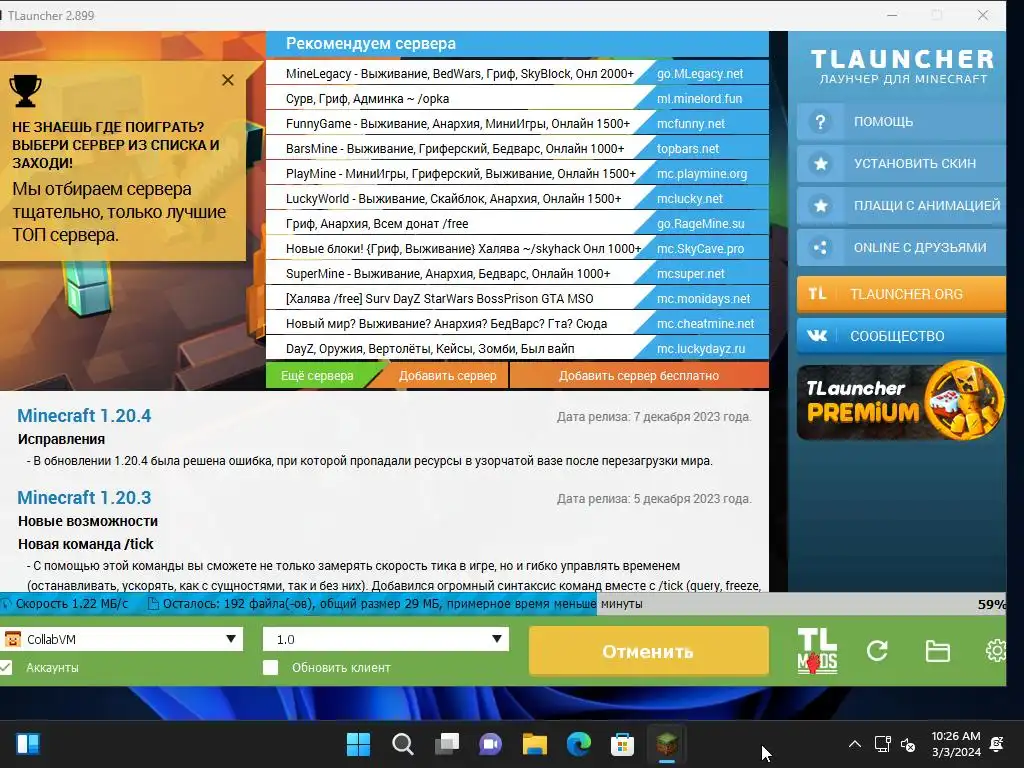The image size is (1024, 768).
Task: Open the notification bell icon
Action: click(997, 744)
